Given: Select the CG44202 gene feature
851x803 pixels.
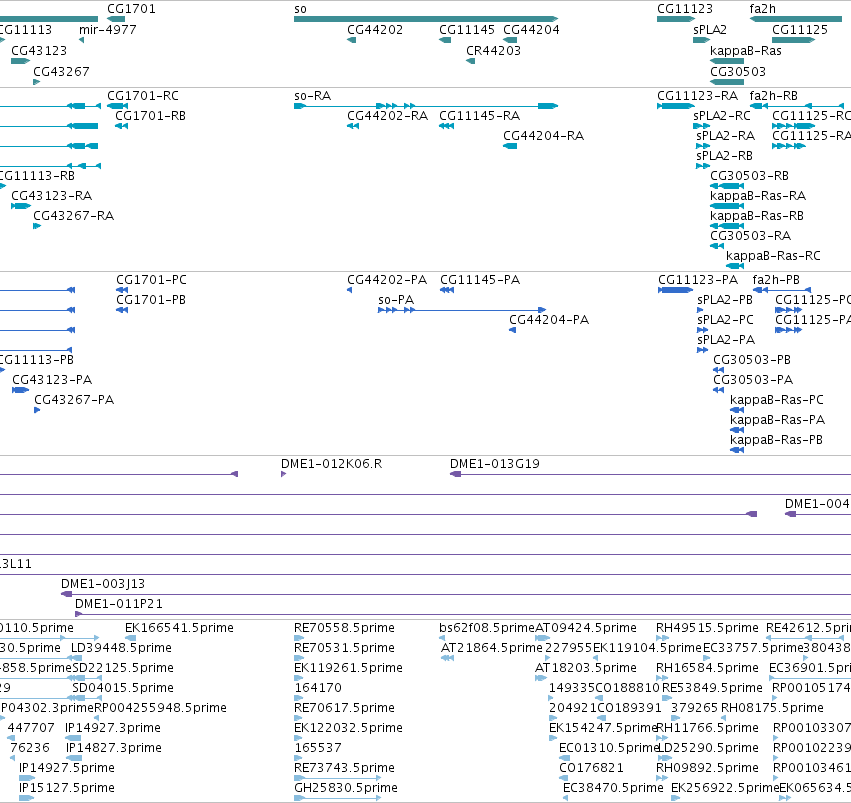Looking at the screenshot, I should (351, 40).
